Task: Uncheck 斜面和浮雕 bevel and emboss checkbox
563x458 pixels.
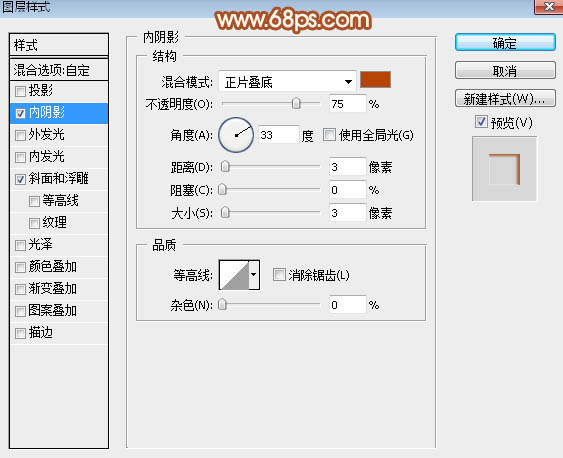Action: pyautogui.click(x=20, y=179)
